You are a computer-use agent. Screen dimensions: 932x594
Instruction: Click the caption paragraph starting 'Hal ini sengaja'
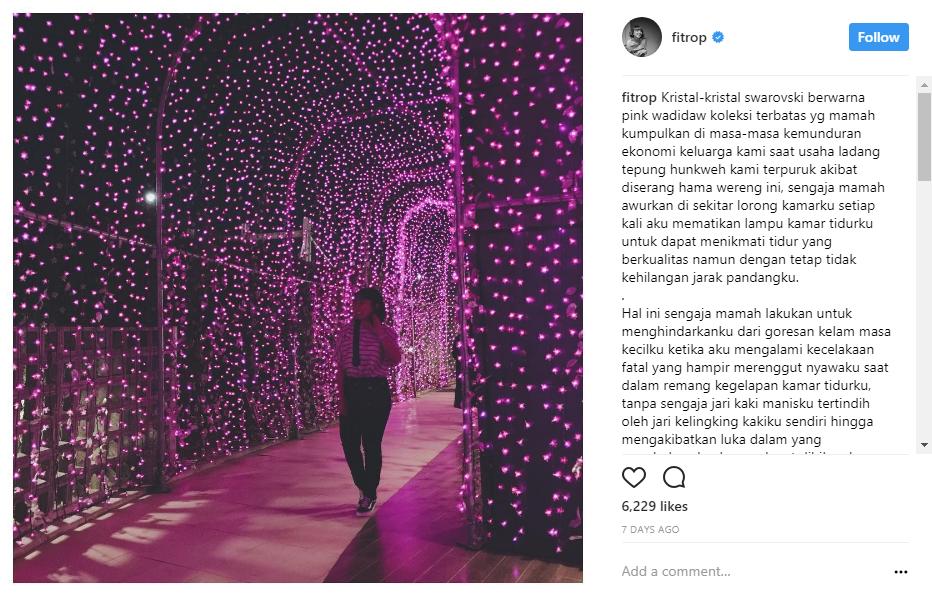point(755,376)
